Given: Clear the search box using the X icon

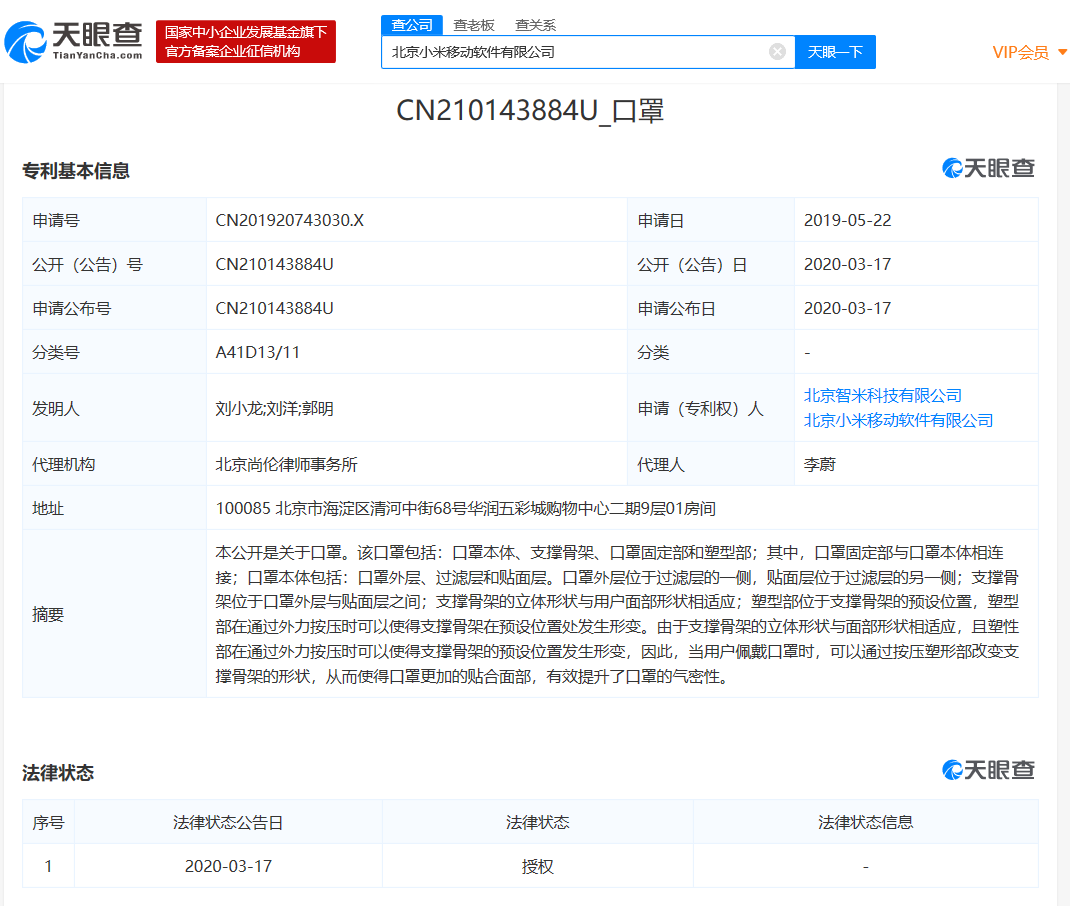Looking at the screenshot, I should (777, 51).
